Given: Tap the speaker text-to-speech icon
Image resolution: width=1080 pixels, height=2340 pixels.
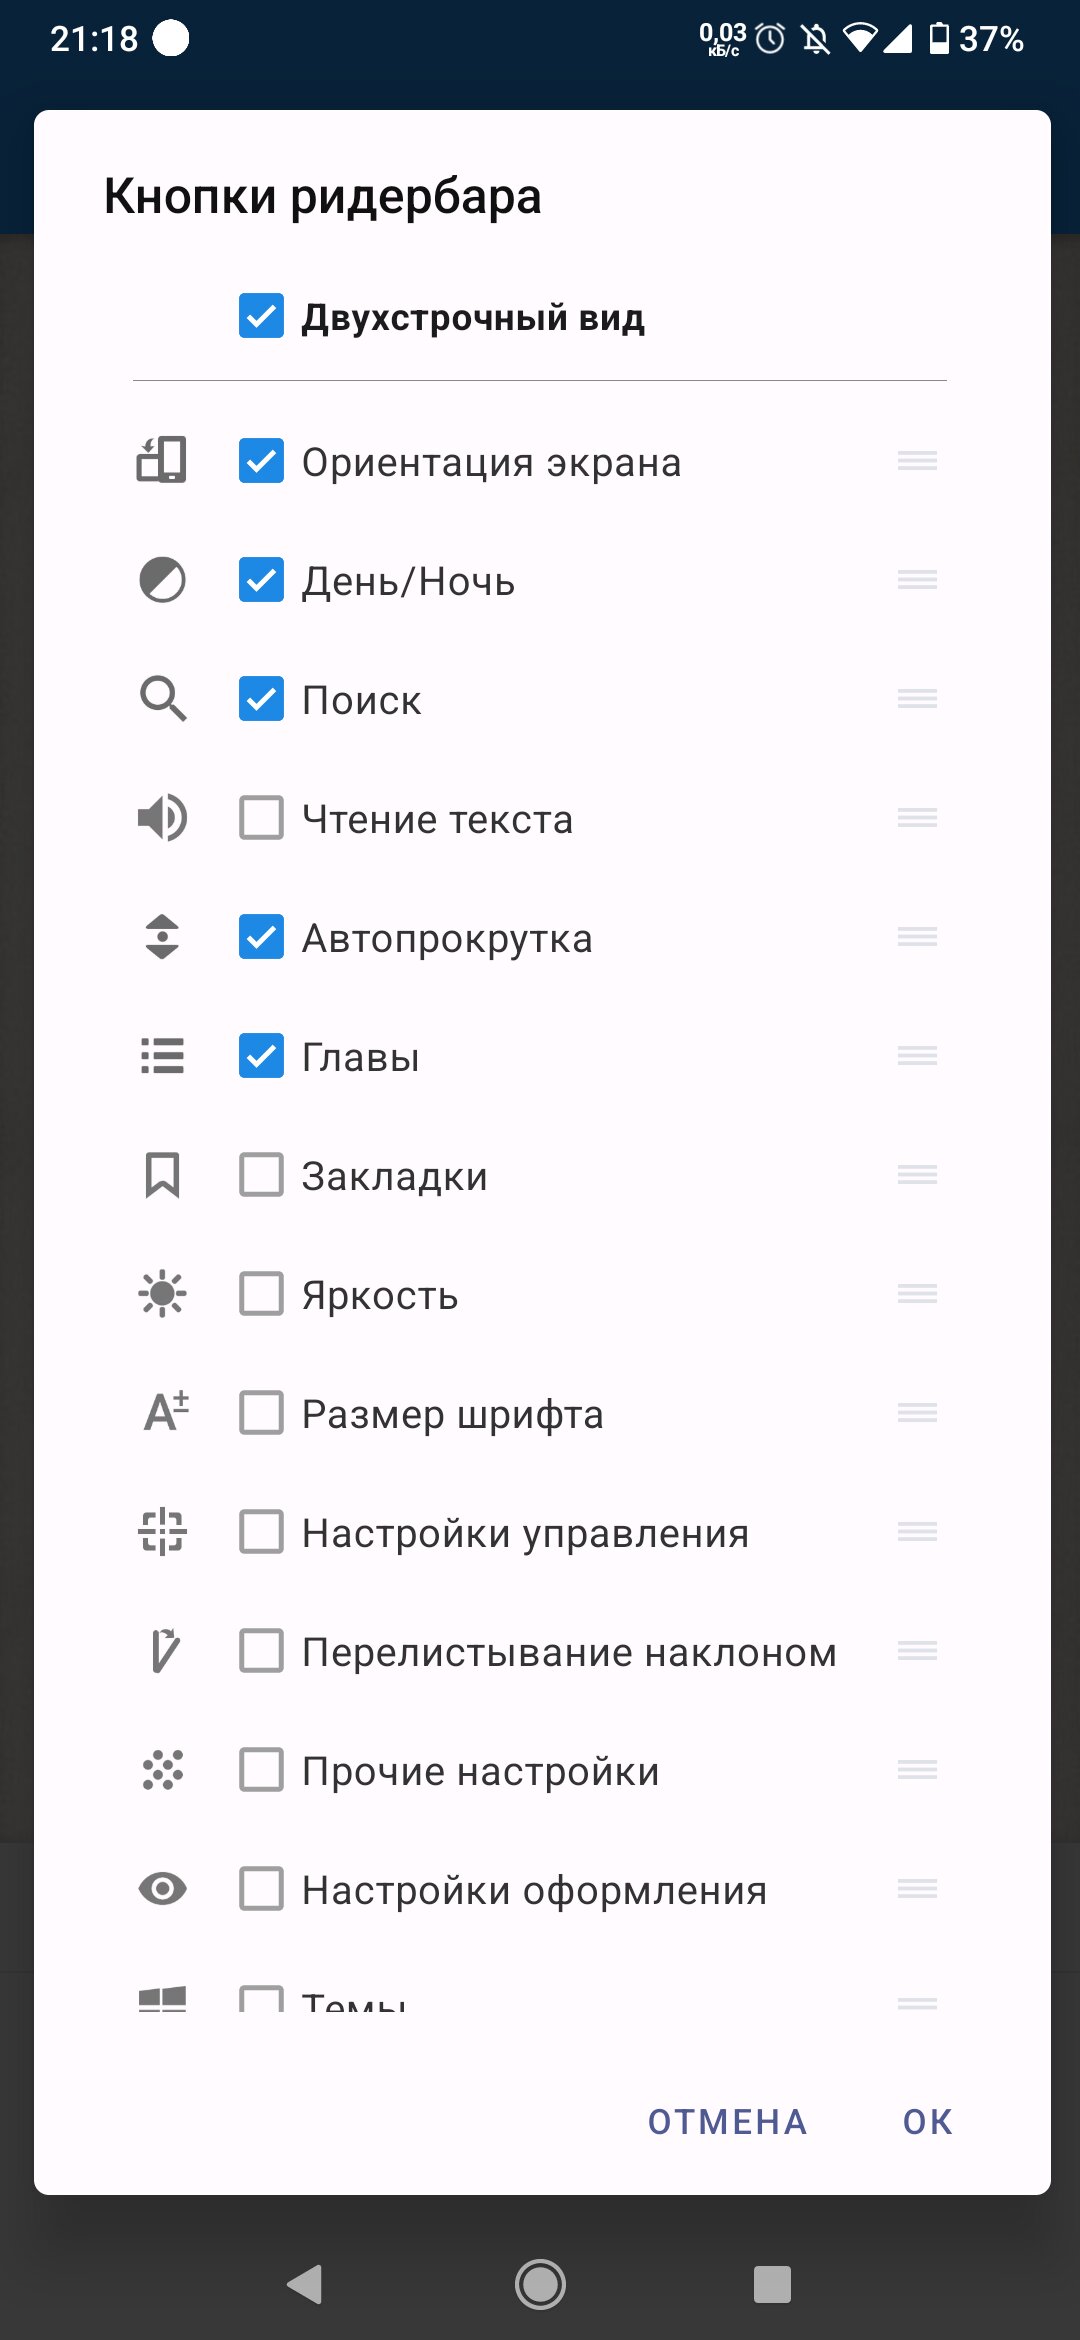Looking at the screenshot, I should click(x=162, y=818).
